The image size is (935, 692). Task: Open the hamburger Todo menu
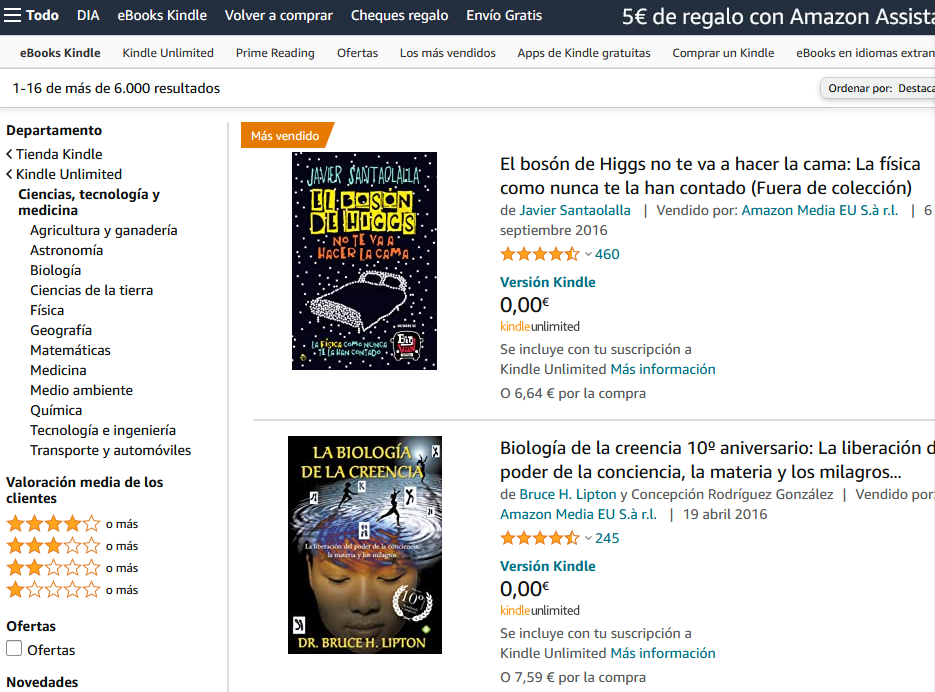tap(31, 15)
